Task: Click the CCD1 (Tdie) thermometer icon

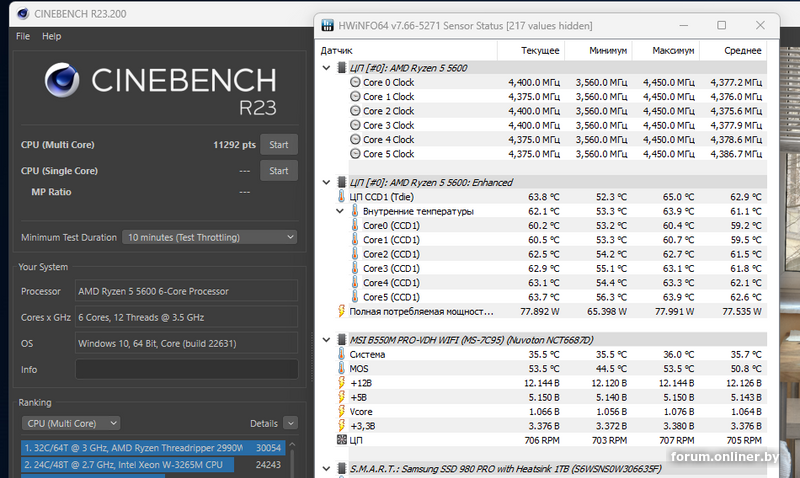Action: click(x=341, y=197)
